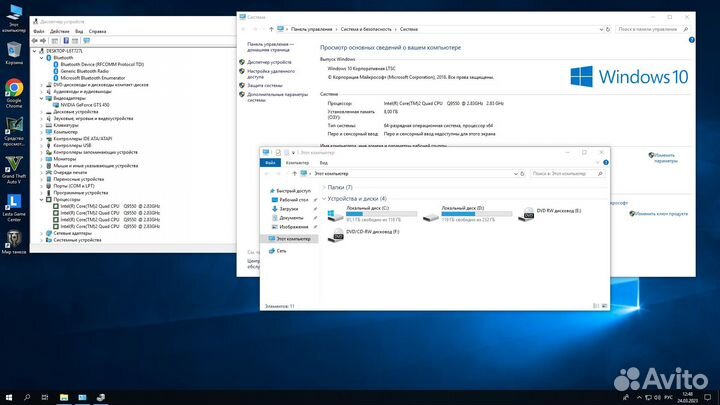The height and width of the screenshot is (405, 720).
Task: Click Защита системы link
Action: 265,85
